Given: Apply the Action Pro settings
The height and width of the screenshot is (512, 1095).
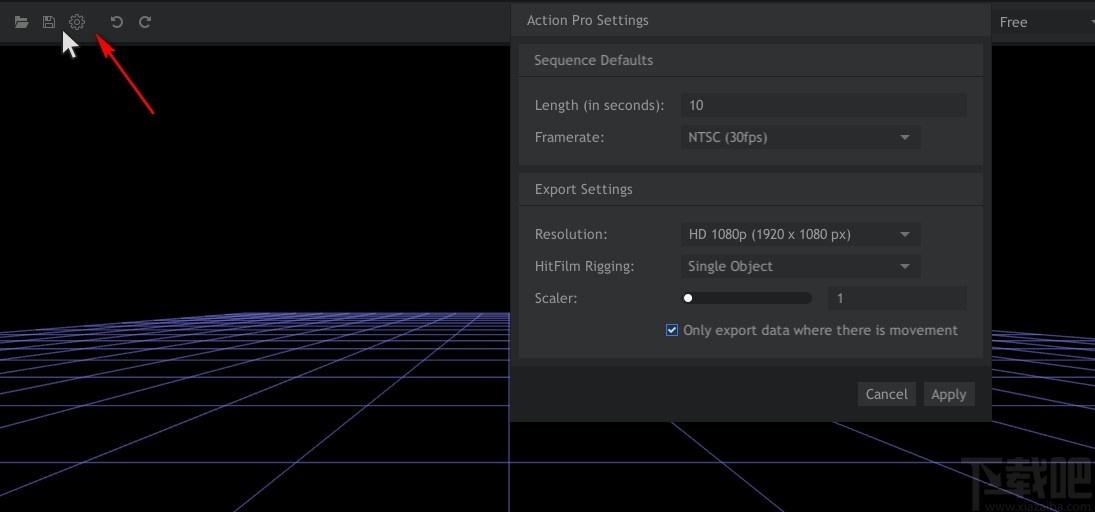Looking at the screenshot, I should pyautogui.click(x=948, y=394).
